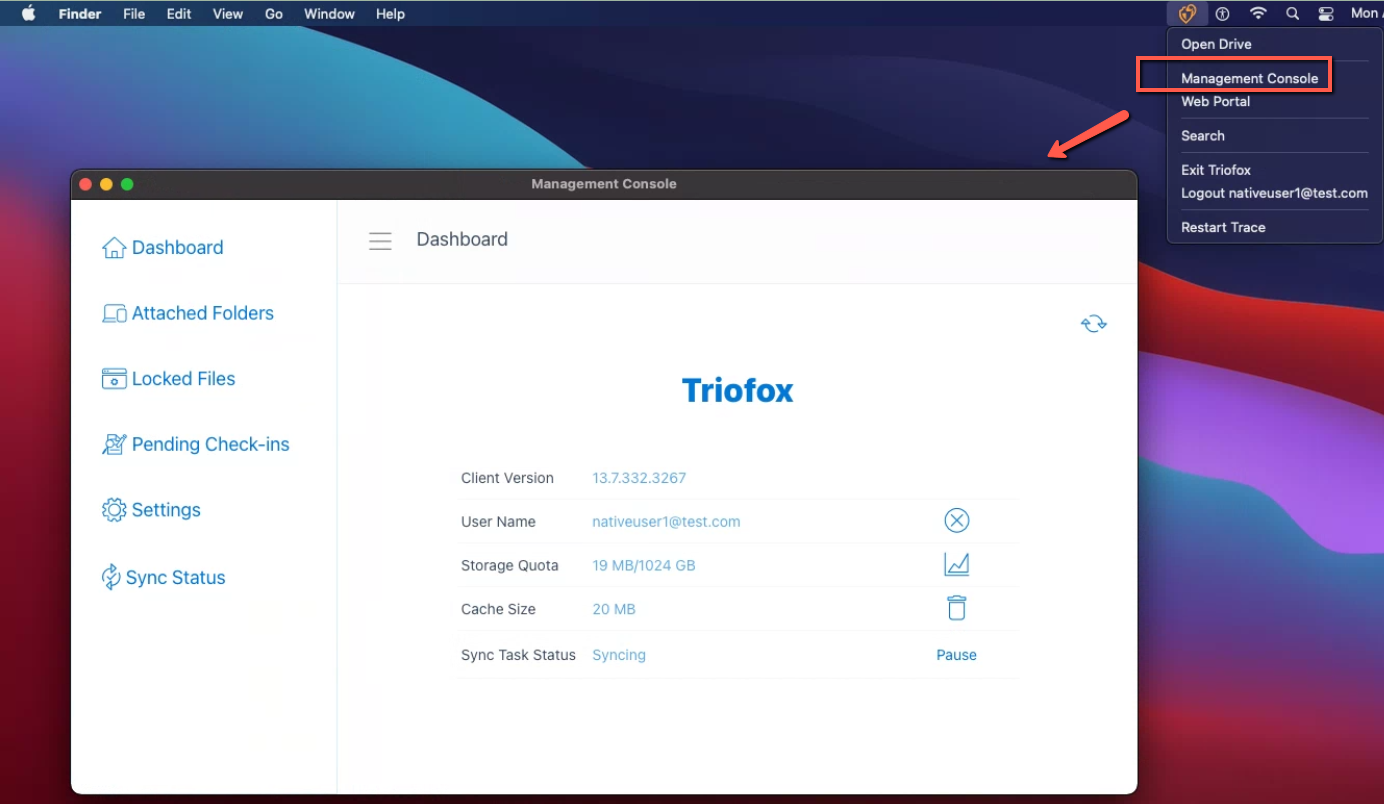Clear cache using the trash icon

pos(957,608)
